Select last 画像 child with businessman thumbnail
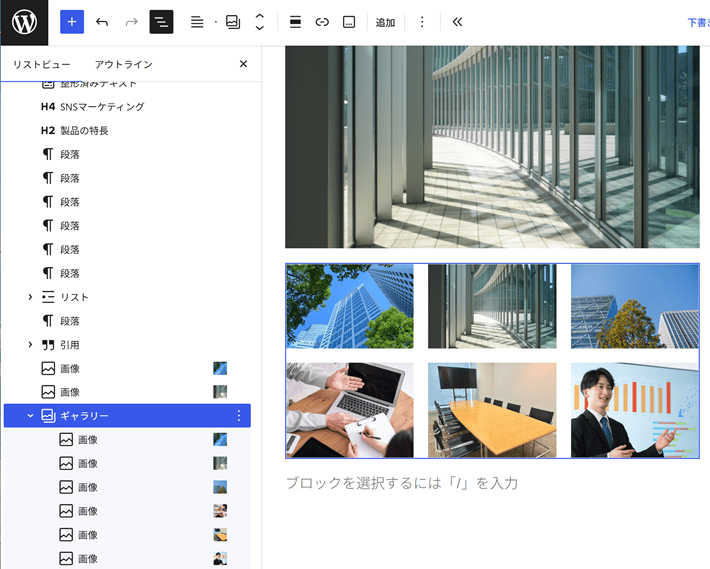The image size is (710, 569). pyautogui.click(x=127, y=559)
